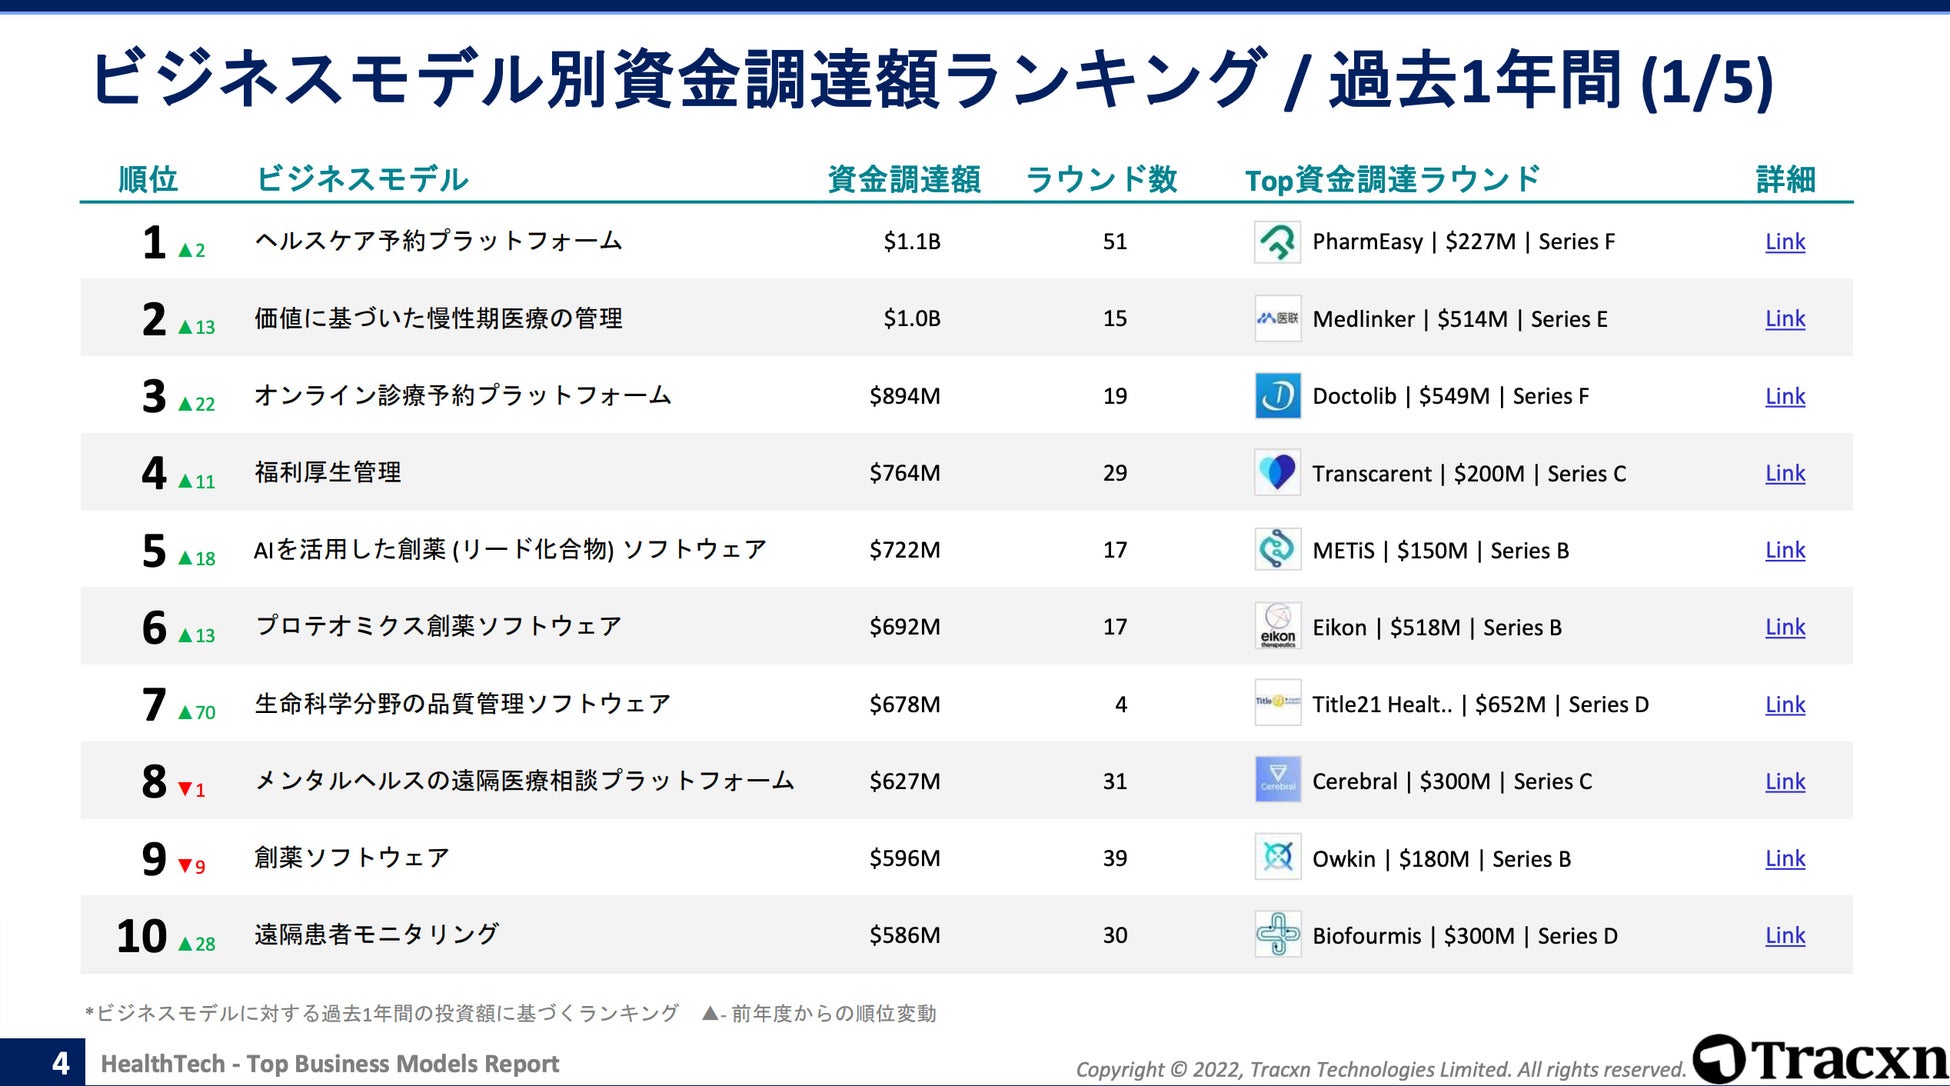
Task: Click the 資金調達額 column header
Action: [903, 180]
